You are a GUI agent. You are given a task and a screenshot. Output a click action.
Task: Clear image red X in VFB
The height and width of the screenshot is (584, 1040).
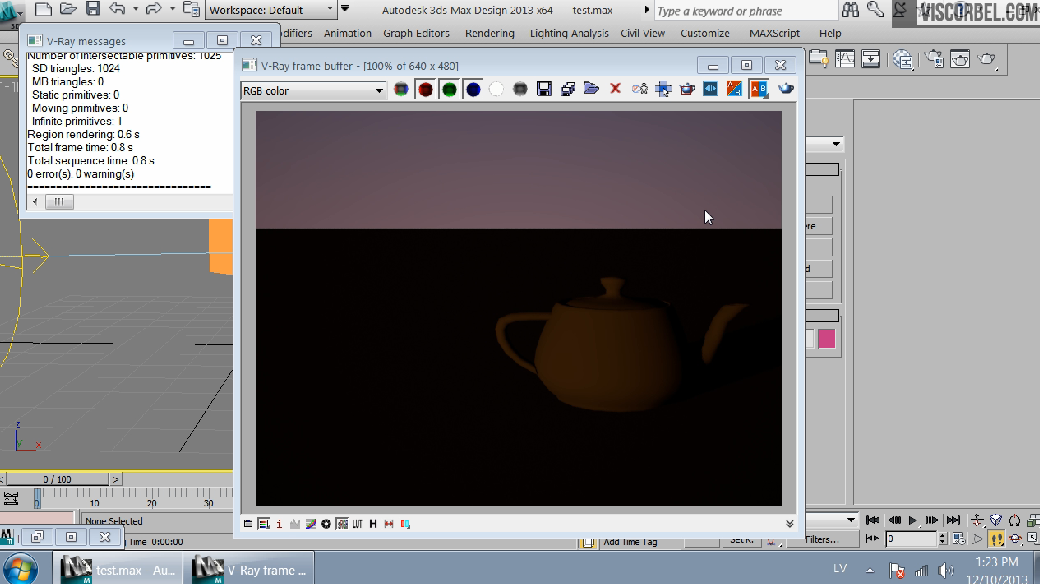pyautogui.click(x=615, y=88)
